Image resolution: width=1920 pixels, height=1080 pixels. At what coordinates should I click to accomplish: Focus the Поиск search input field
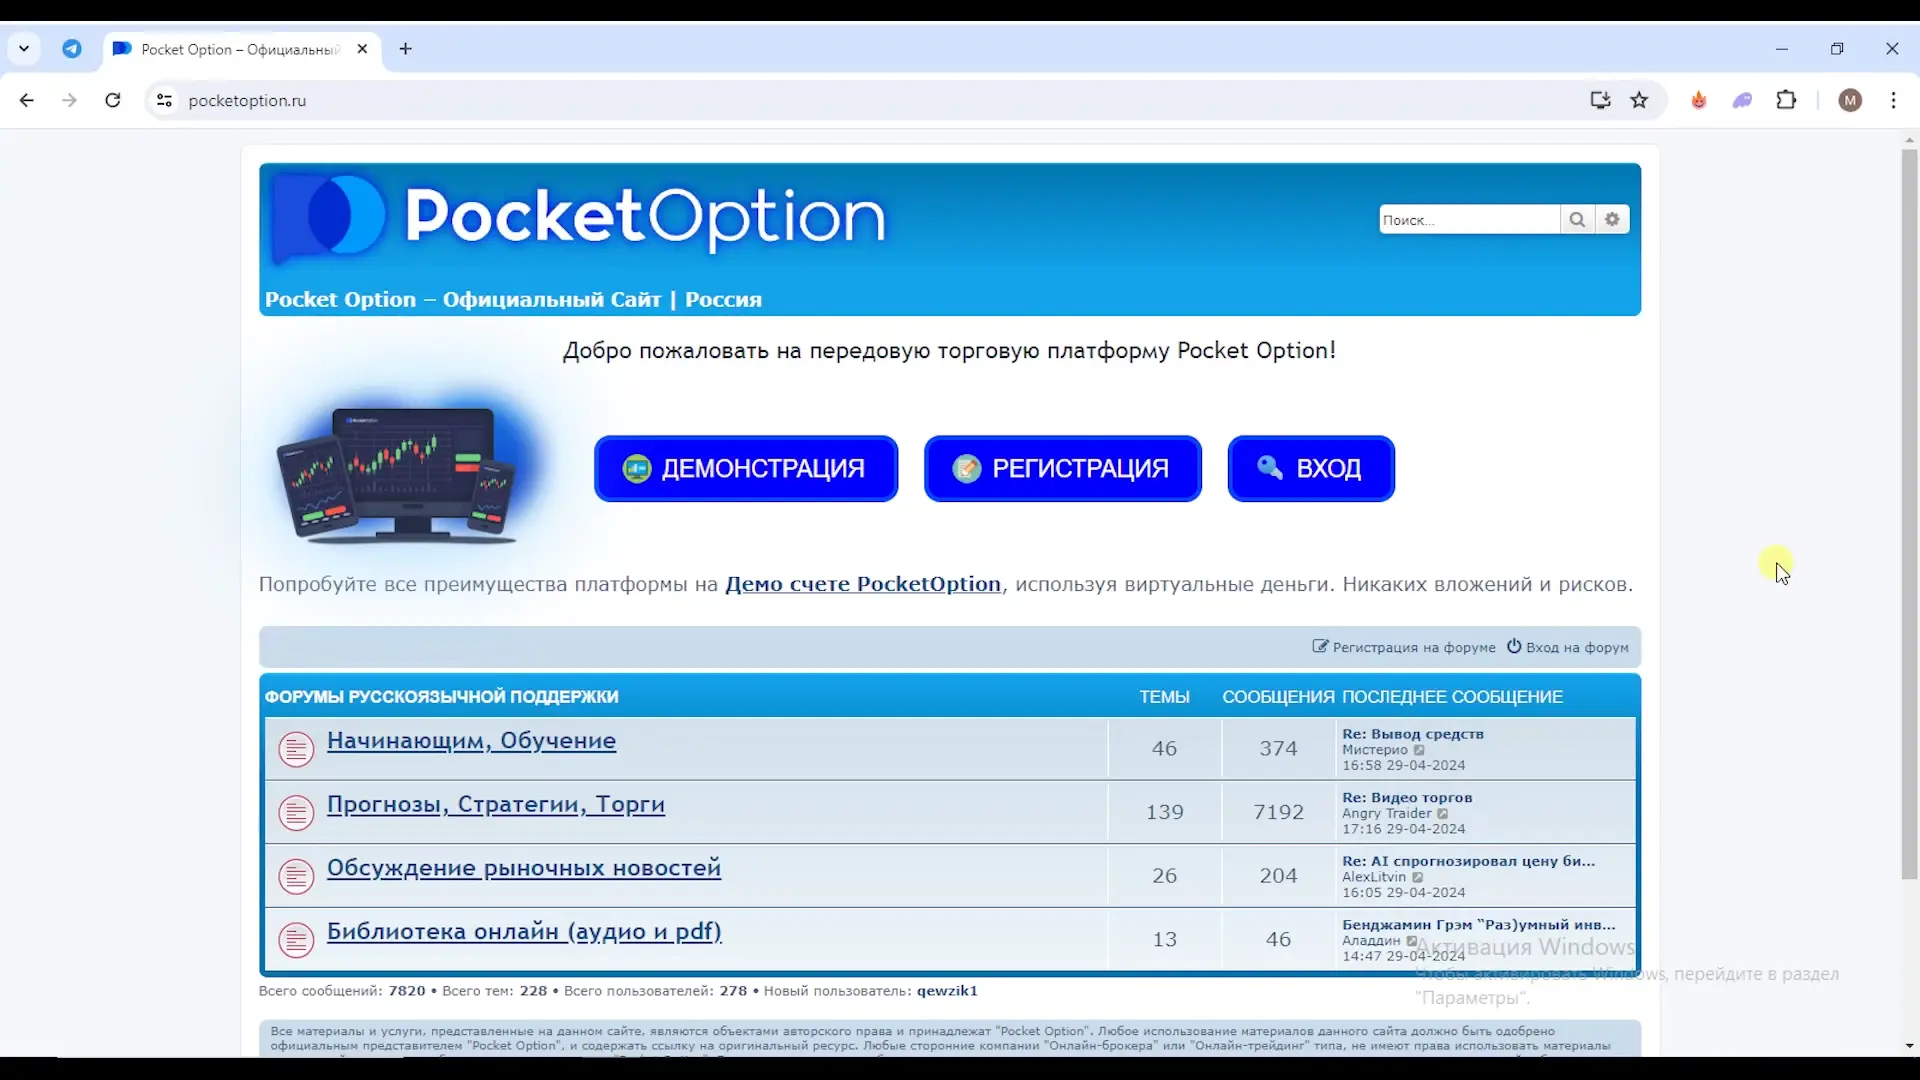point(1468,220)
